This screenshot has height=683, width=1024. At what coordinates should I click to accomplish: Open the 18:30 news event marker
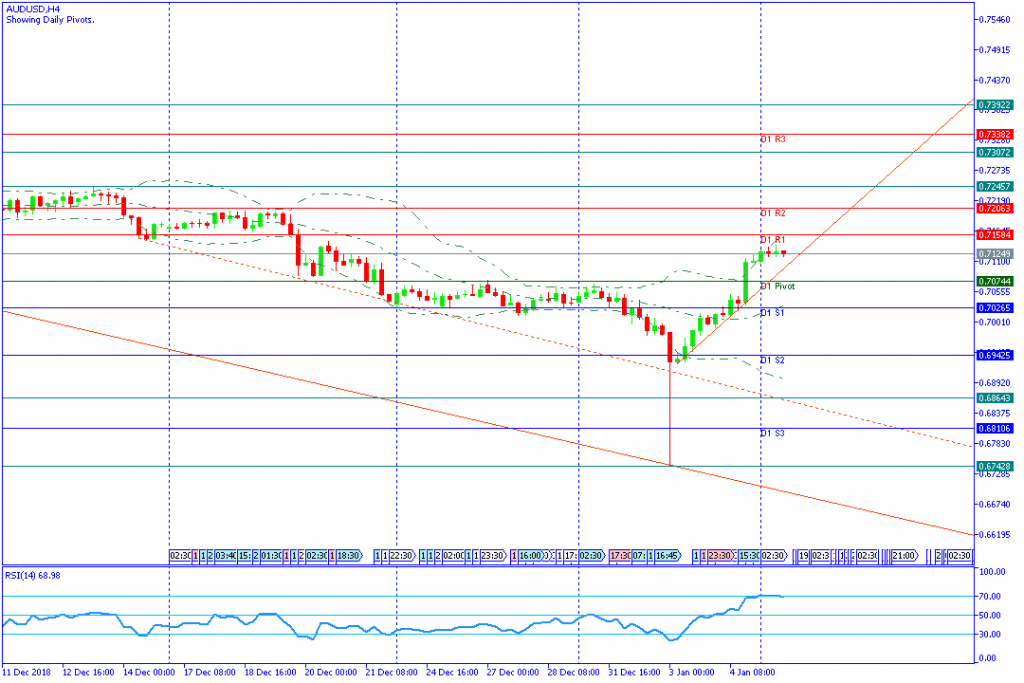click(349, 556)
